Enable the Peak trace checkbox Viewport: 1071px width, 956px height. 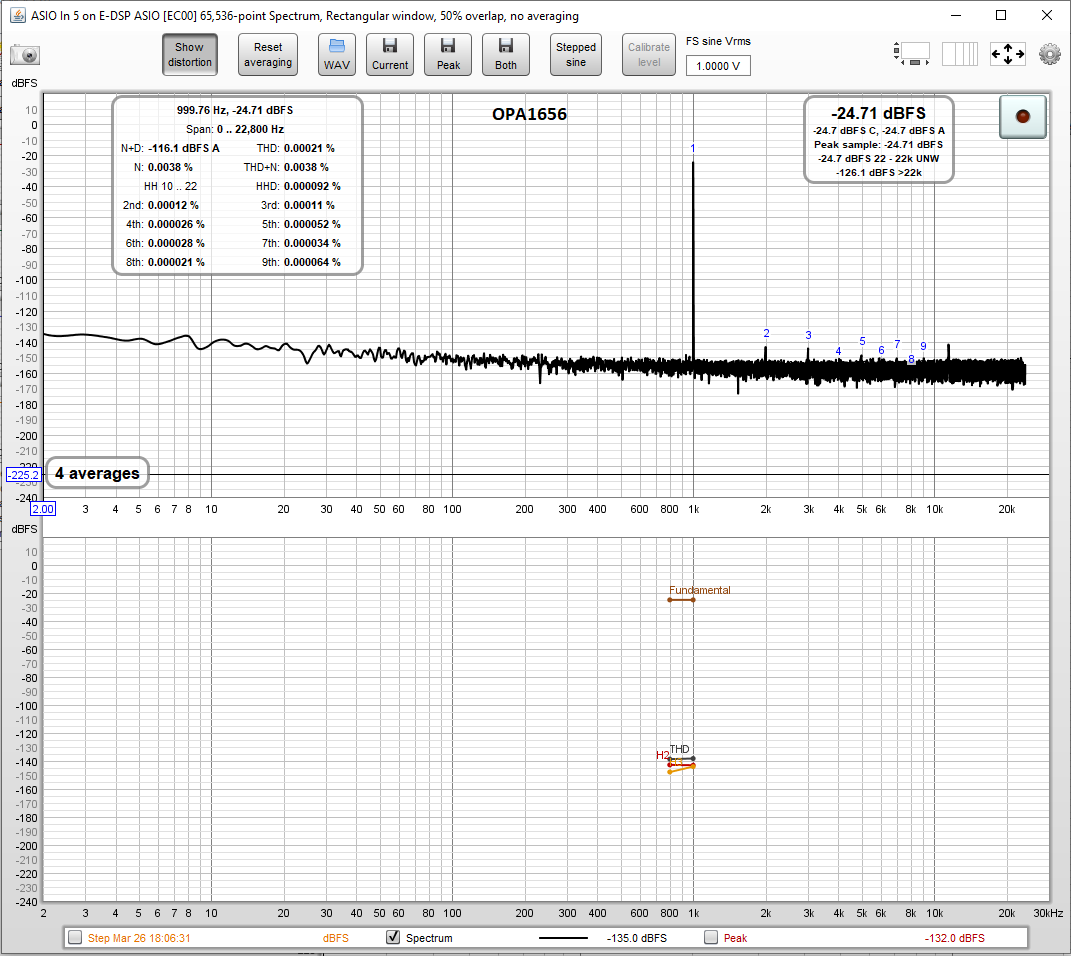coord(711,938)
